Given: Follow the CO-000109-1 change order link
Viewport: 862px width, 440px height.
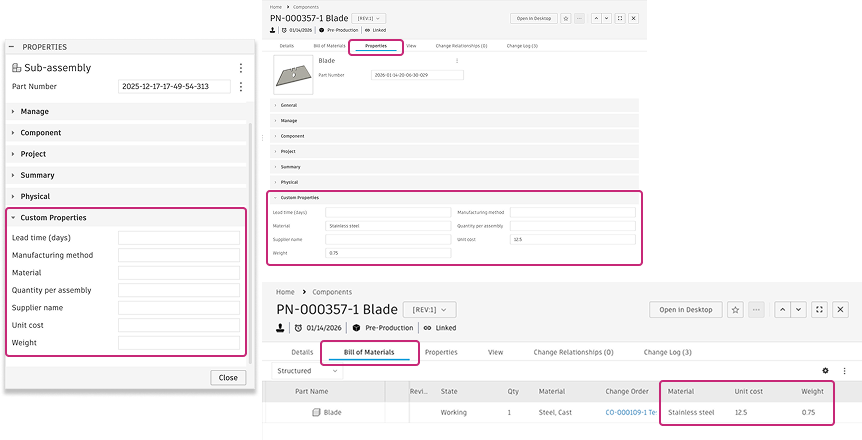Looking at the screenshot, I should tap(631, 412).
